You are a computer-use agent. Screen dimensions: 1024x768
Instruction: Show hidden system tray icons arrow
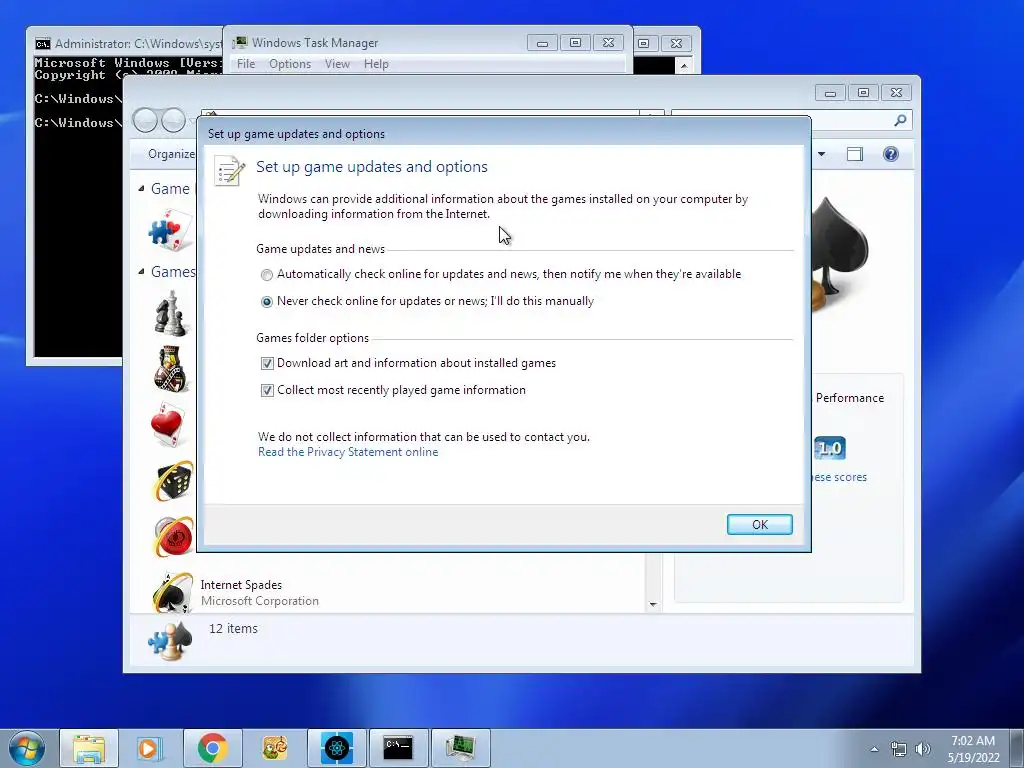[874, 749]
